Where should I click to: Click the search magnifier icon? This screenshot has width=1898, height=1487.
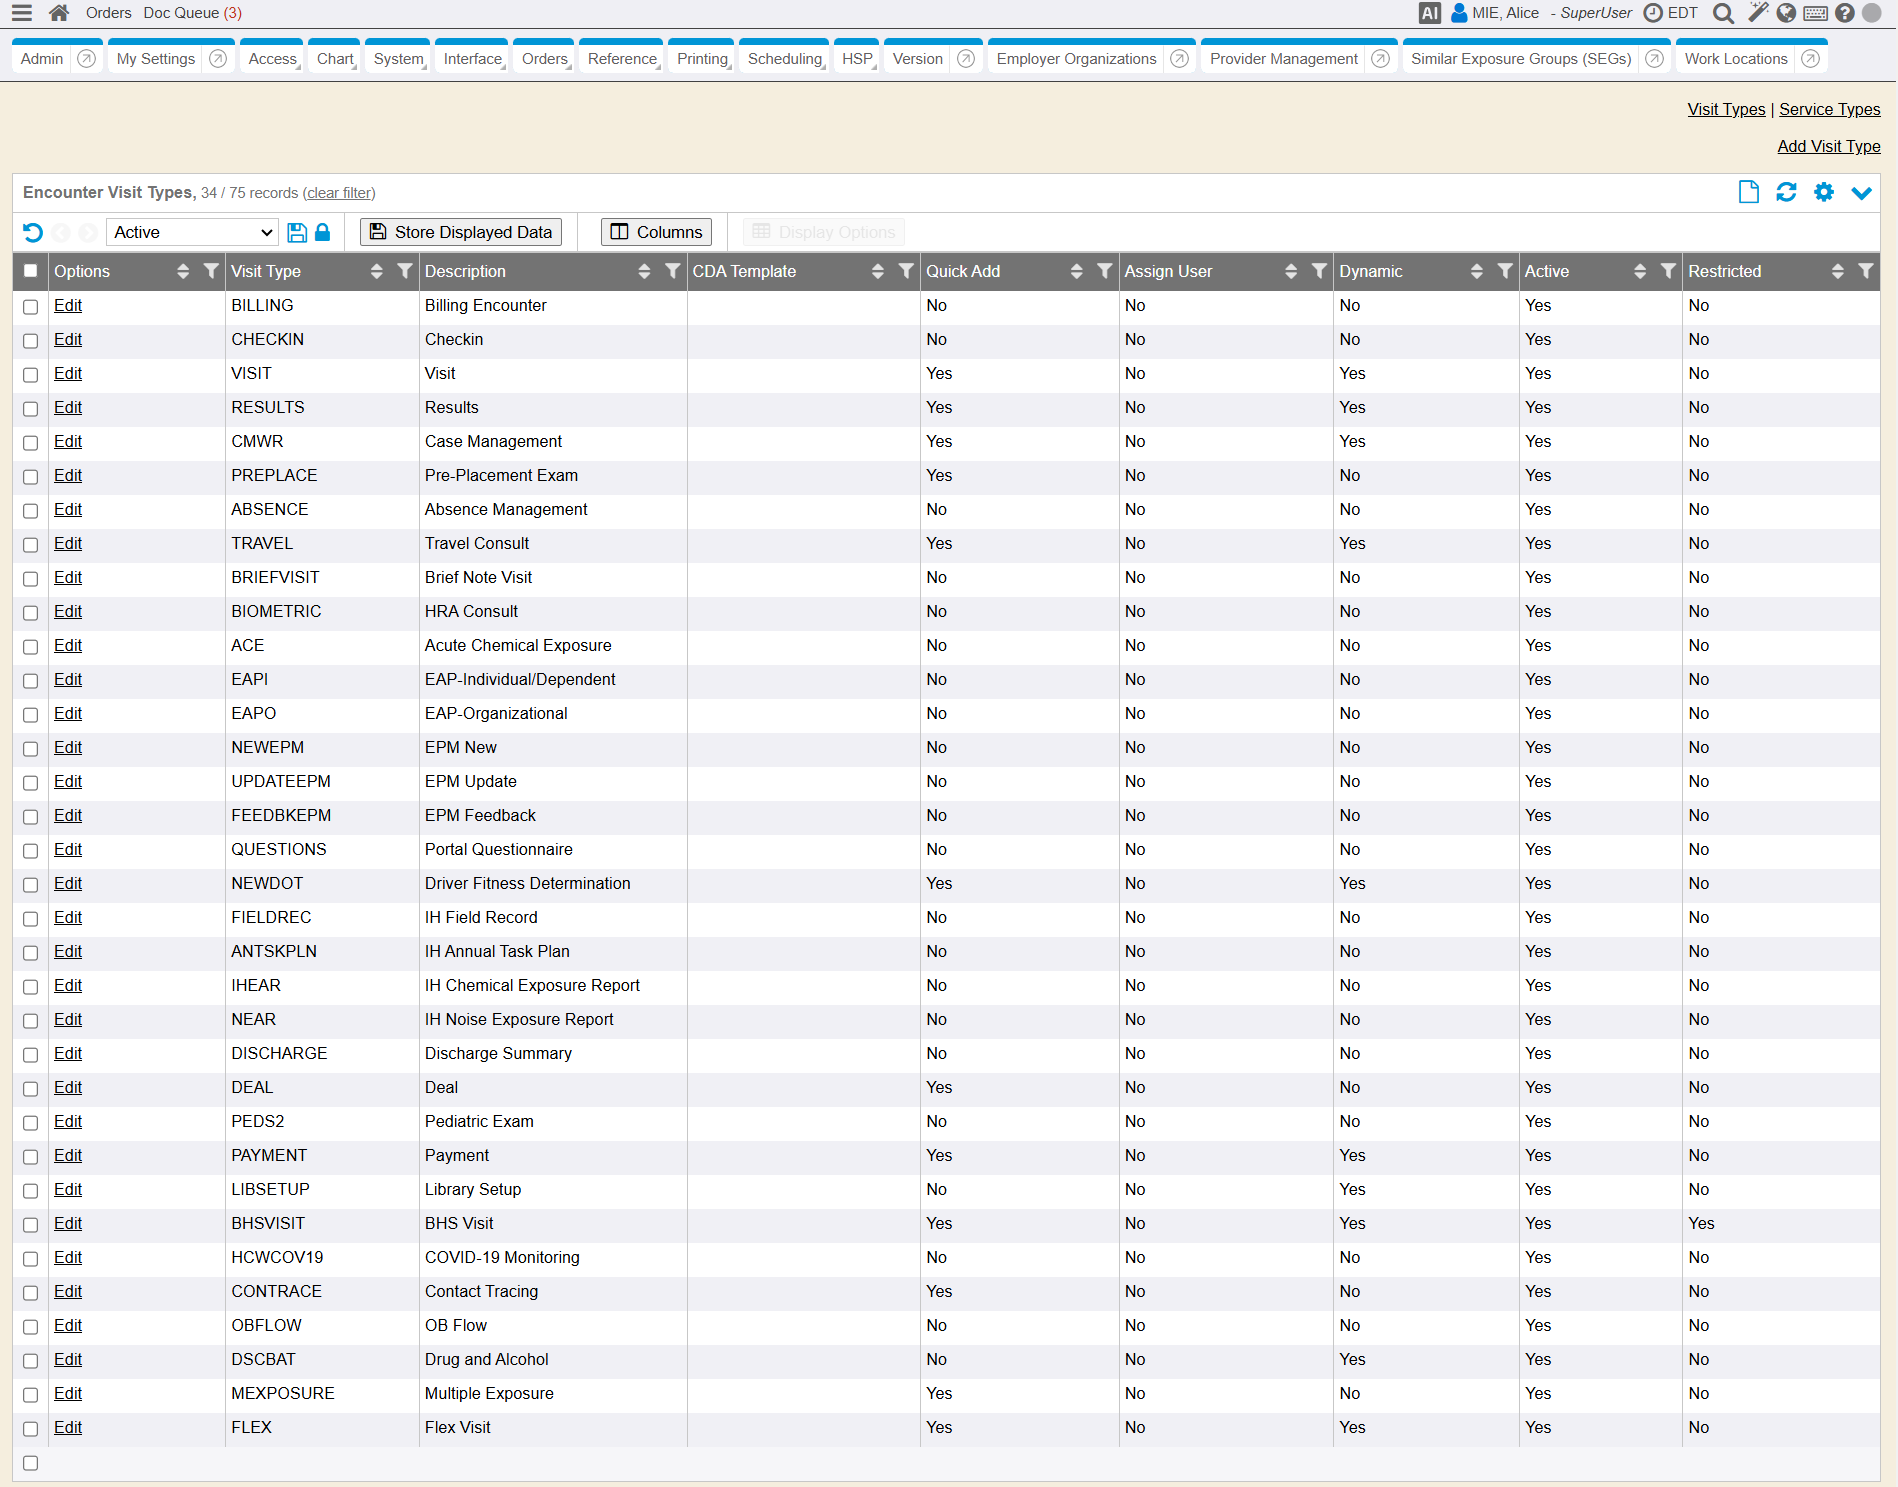[1723, 13]
